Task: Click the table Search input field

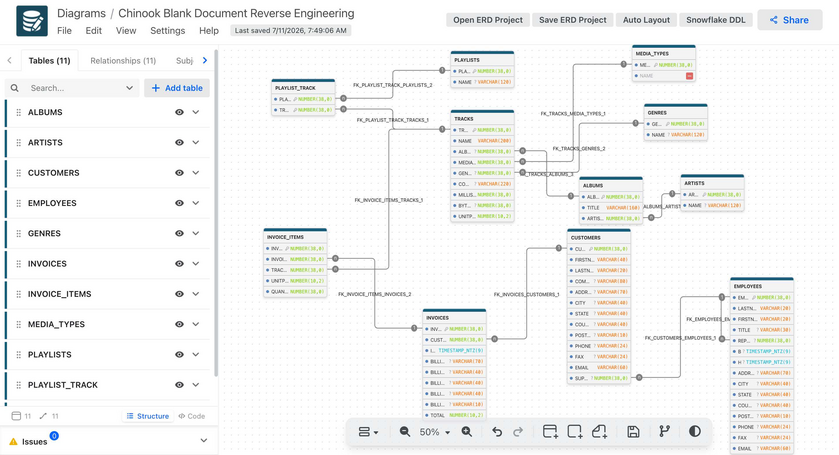Action: point(72,88)
